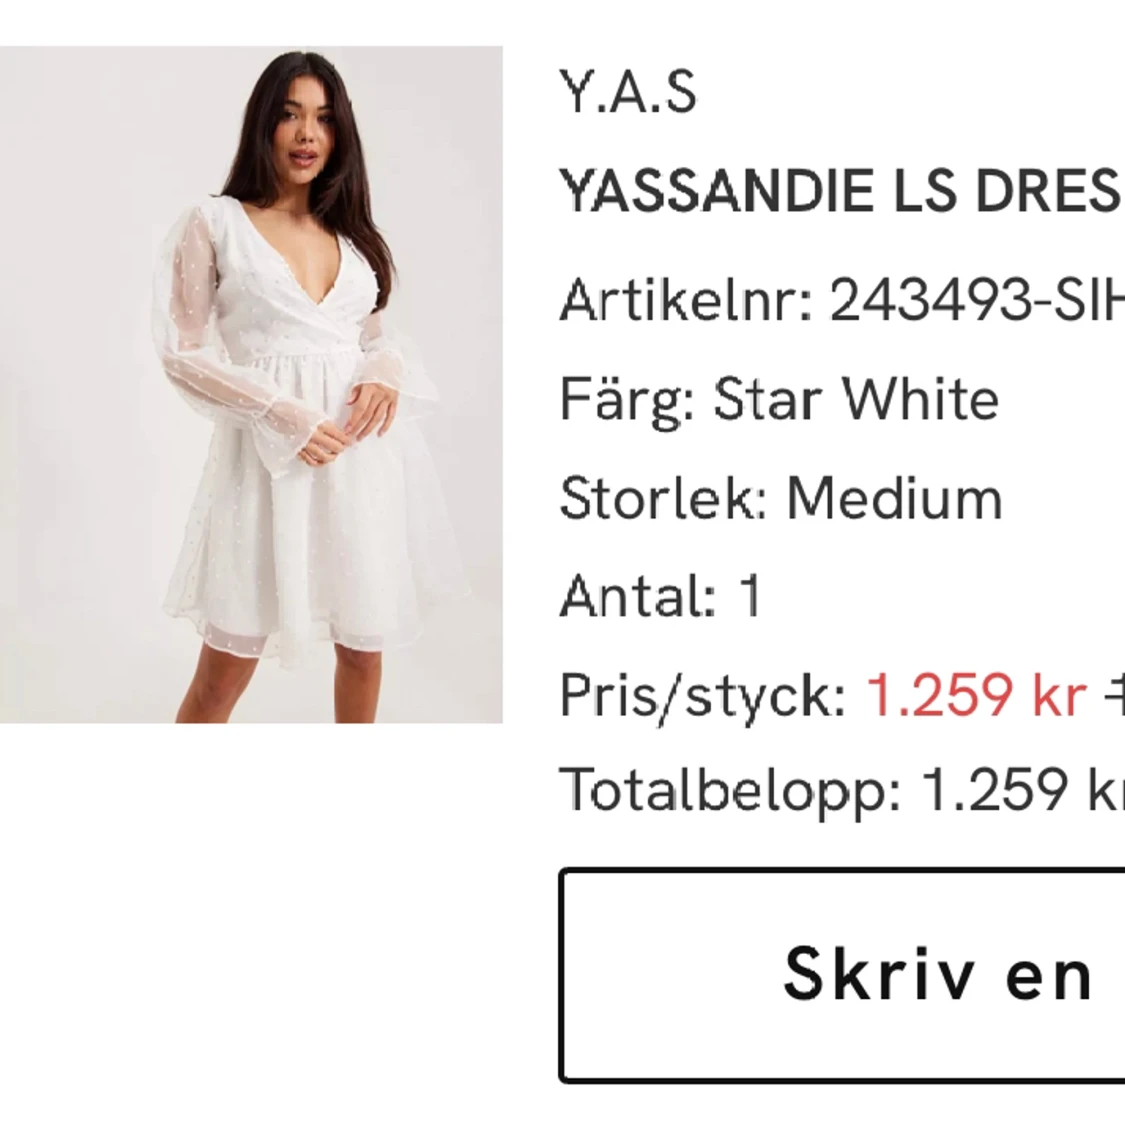Select the Pris/styck label

point(704,696)
